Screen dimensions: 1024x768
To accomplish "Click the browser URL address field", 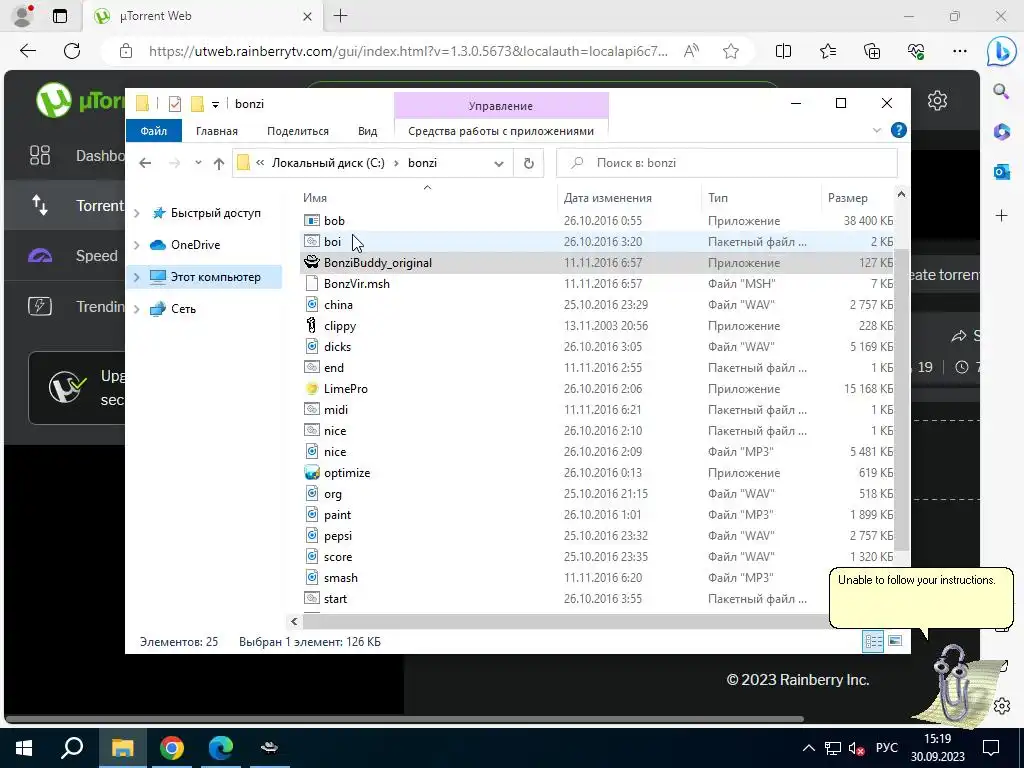I will pyautogui.click(x=408, y=51).
